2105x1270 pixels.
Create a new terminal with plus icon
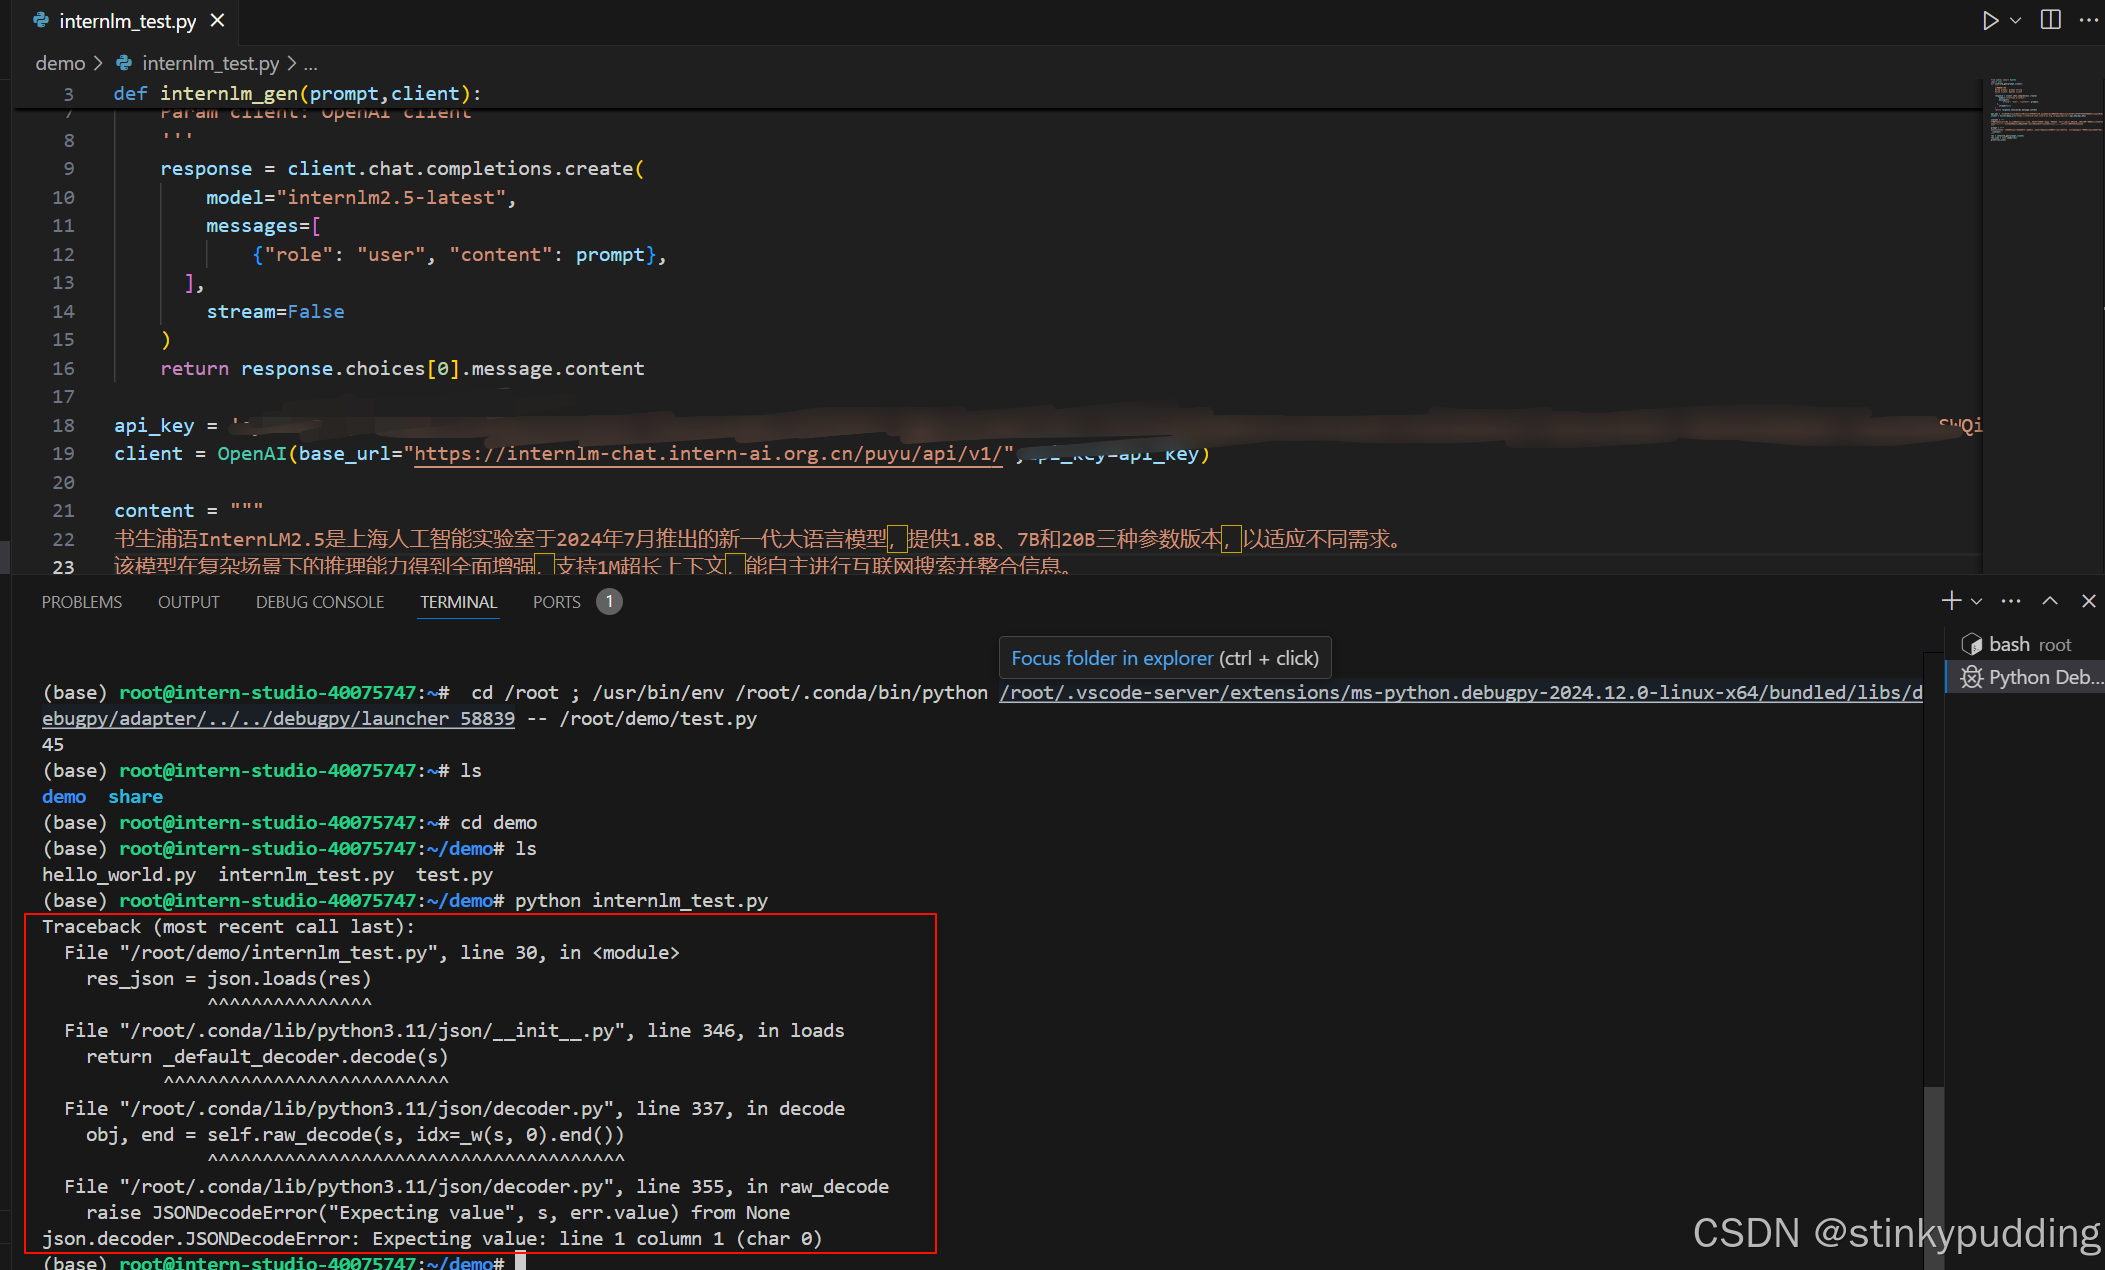(1950, 601)
